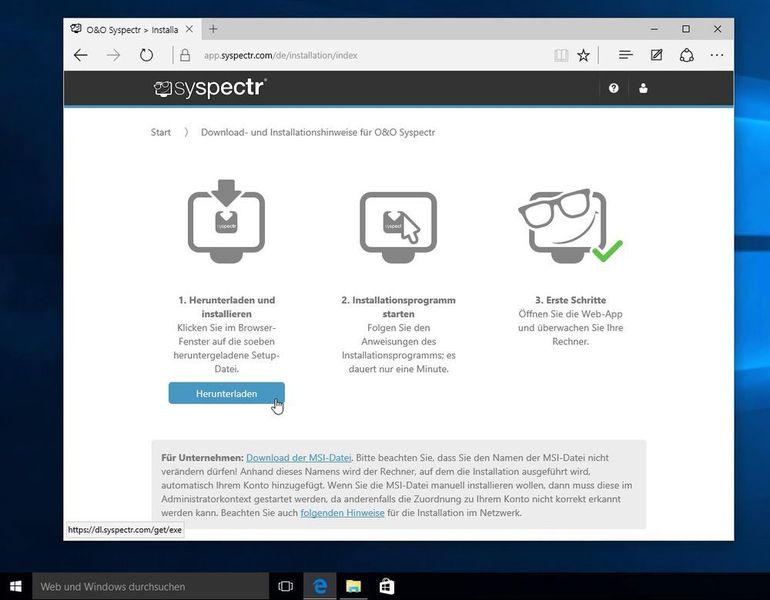The height and width of the screenshot is (600, 770).
Task: Make a web note with pen icon
Action: point(657,55)
